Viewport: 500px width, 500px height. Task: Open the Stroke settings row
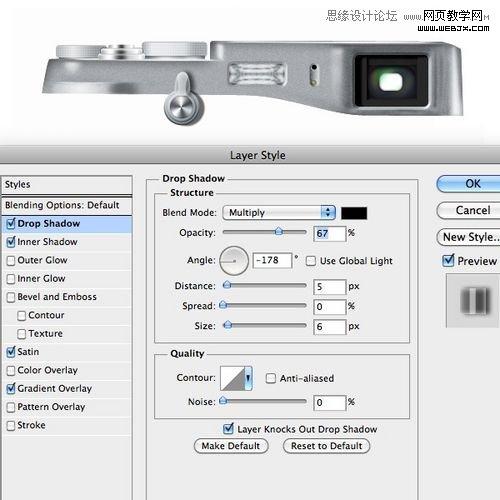(67, 425)
